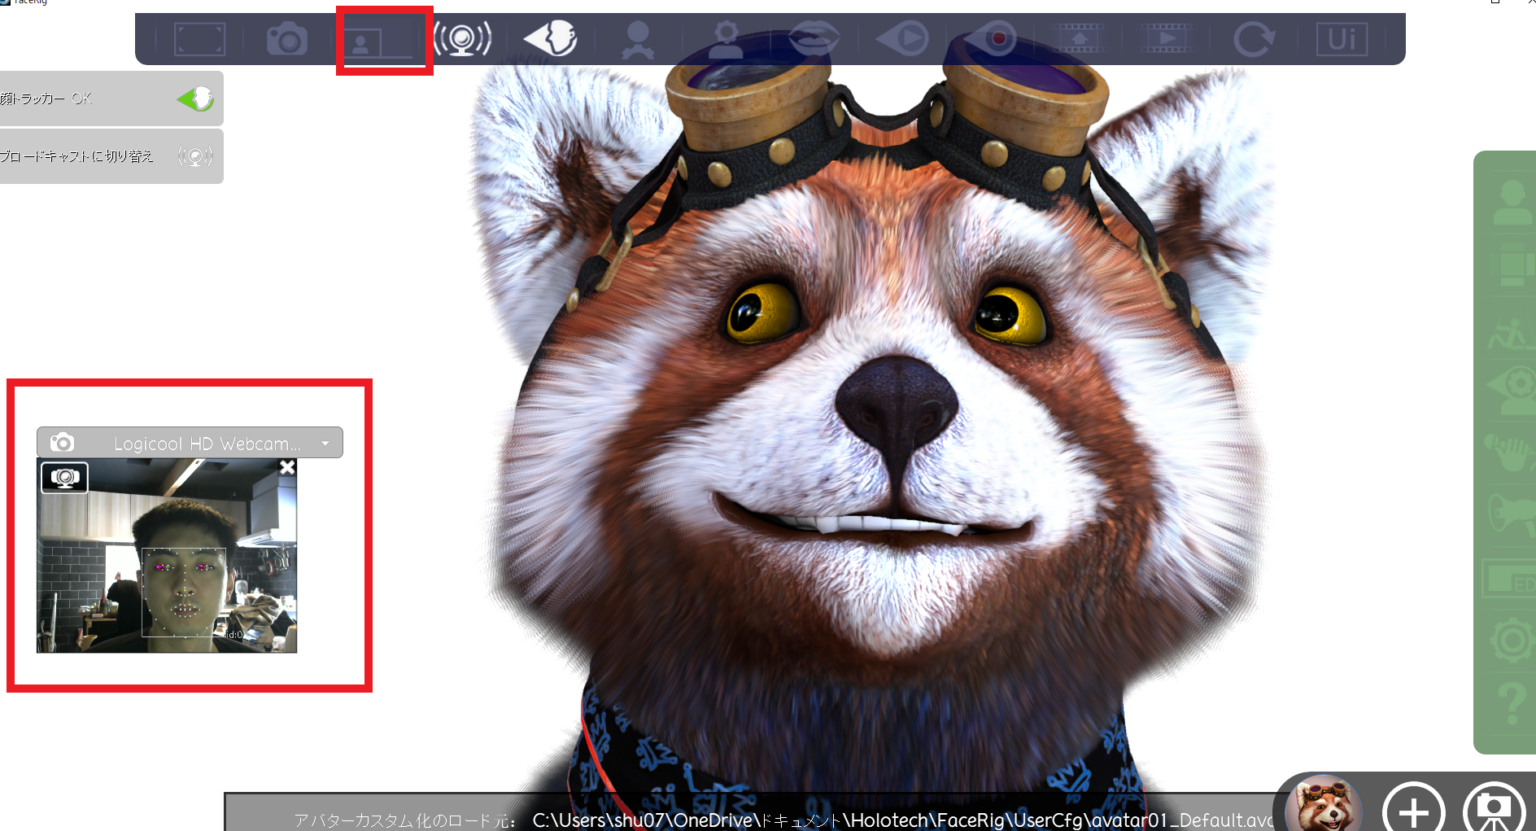Click the webcam icon on preview corner
The height and width of the screenshot is (831, 1536).
point(64,478)
